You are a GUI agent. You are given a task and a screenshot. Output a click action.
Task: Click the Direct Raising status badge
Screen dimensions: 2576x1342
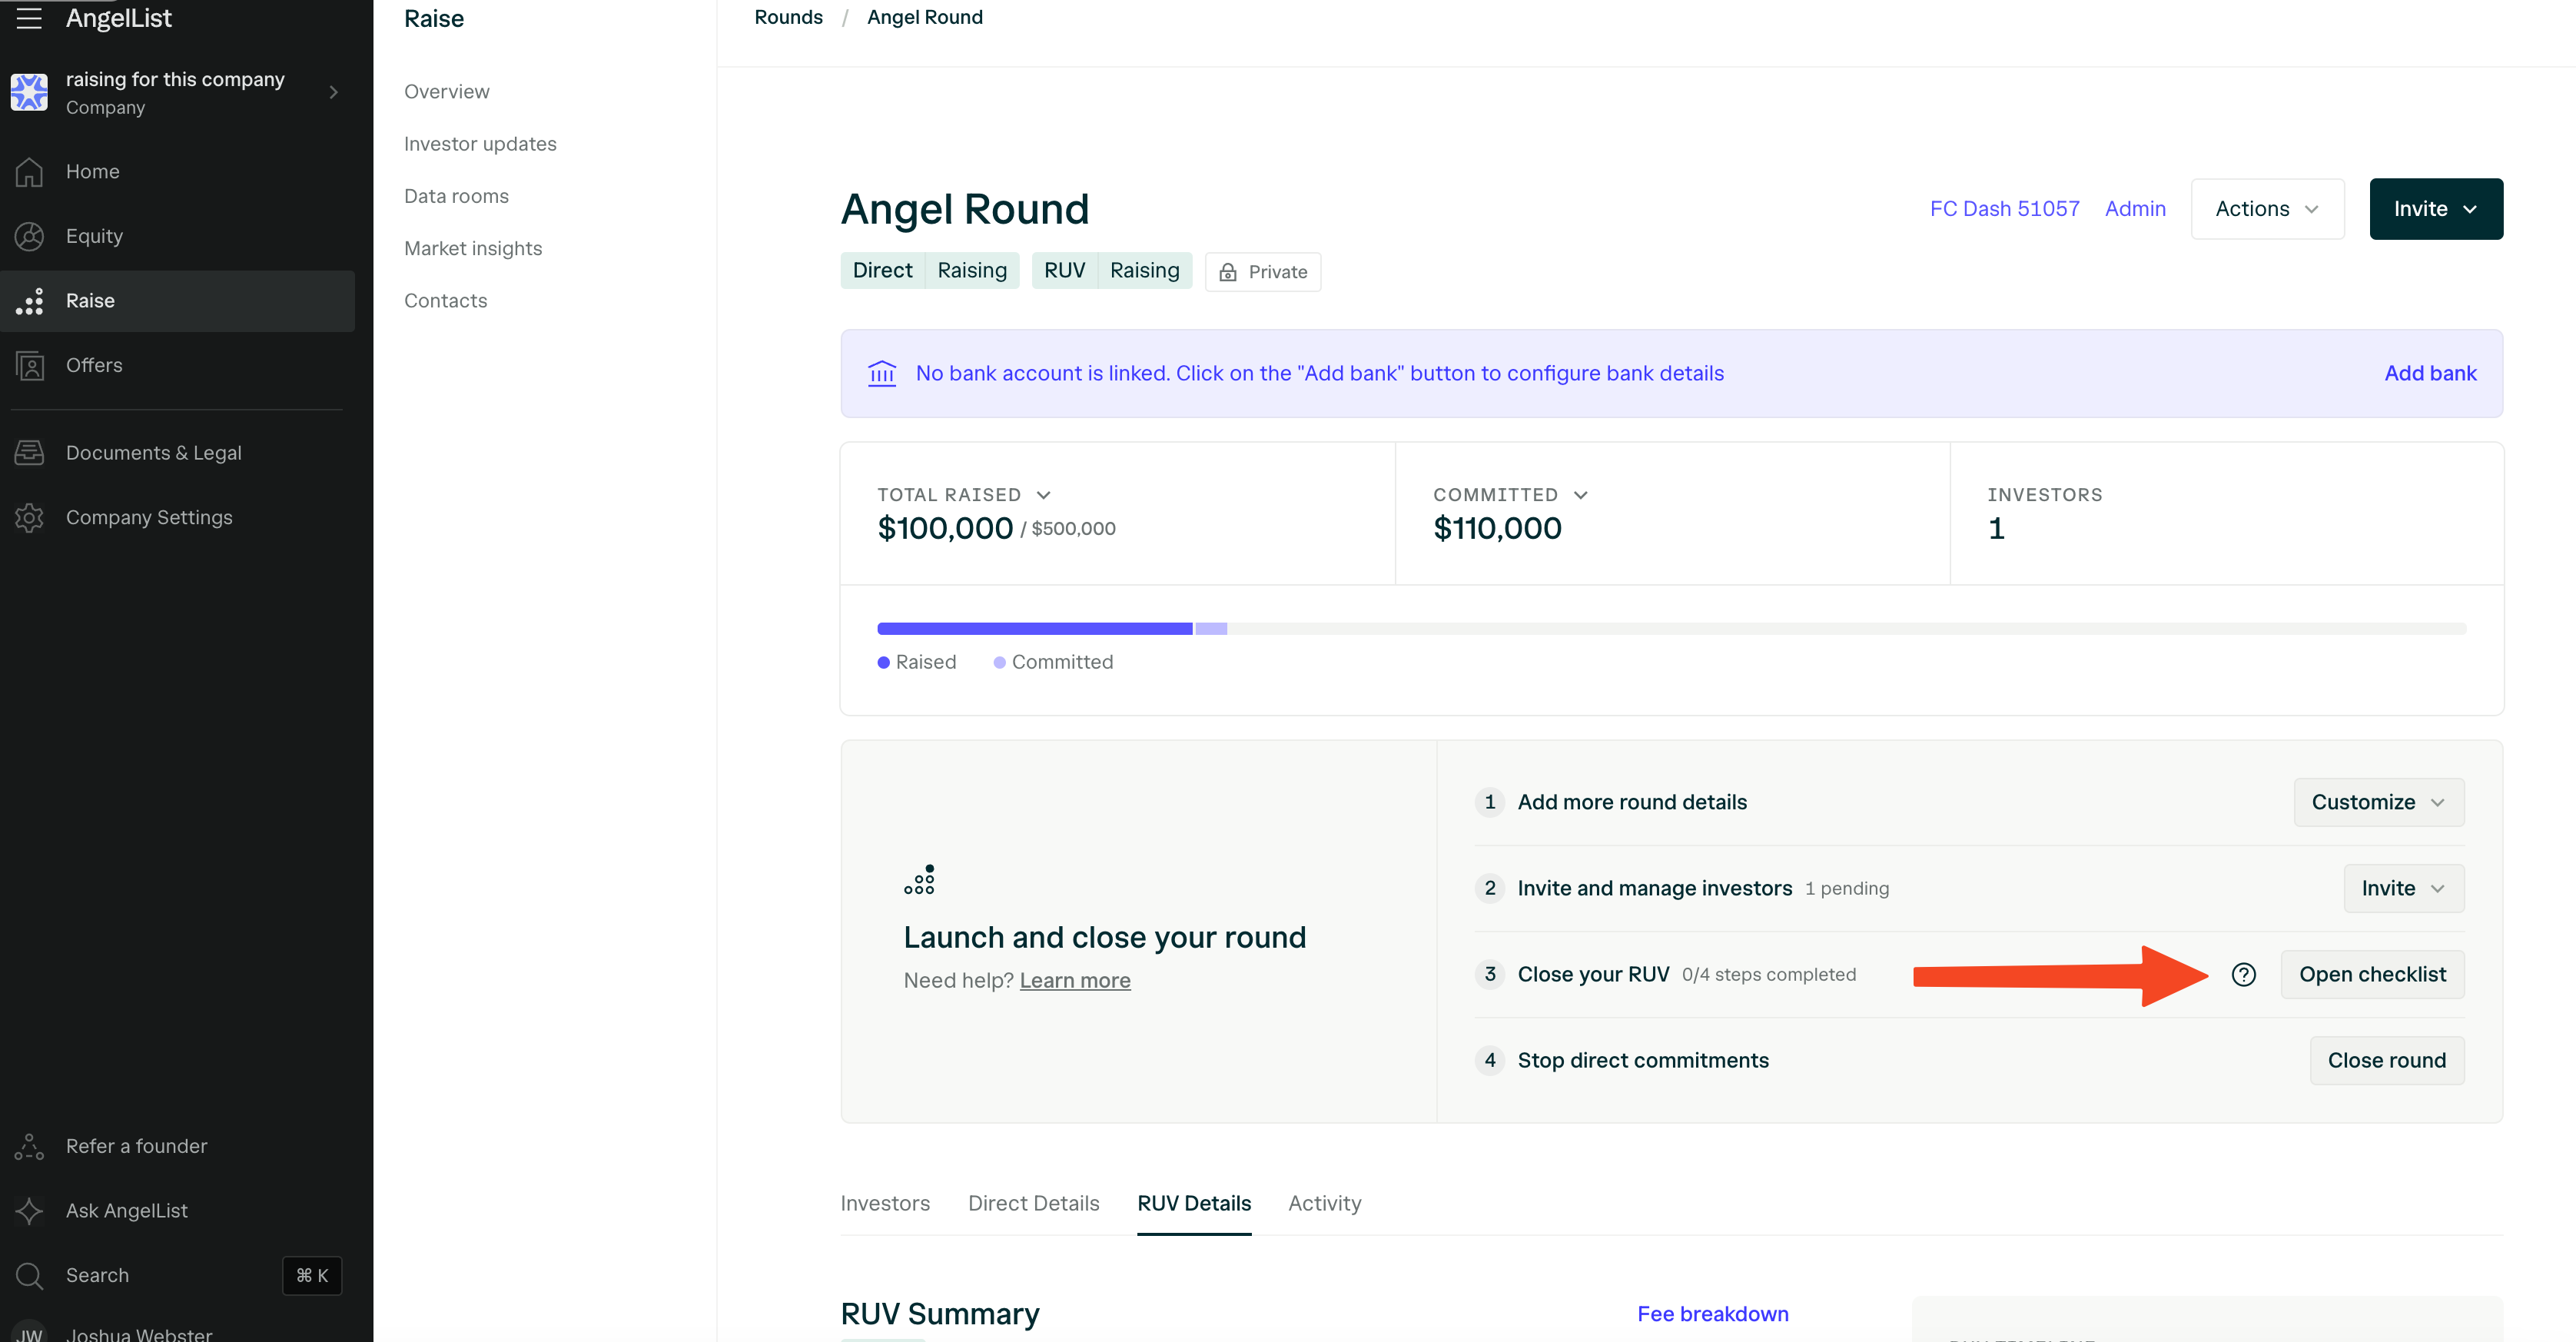point(929,271)
